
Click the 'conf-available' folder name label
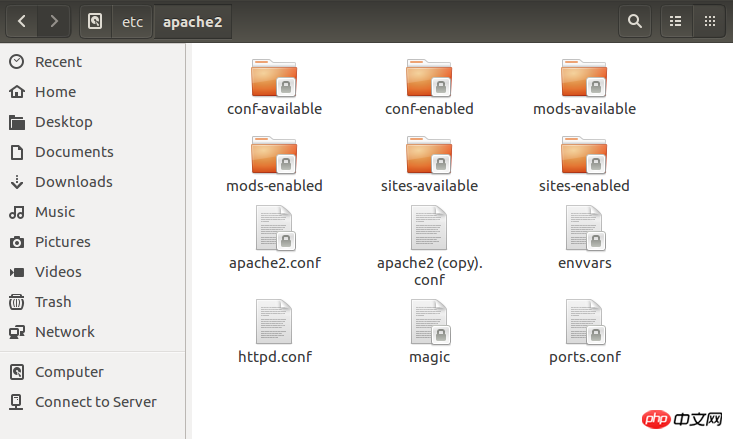(x=274, y=109)
